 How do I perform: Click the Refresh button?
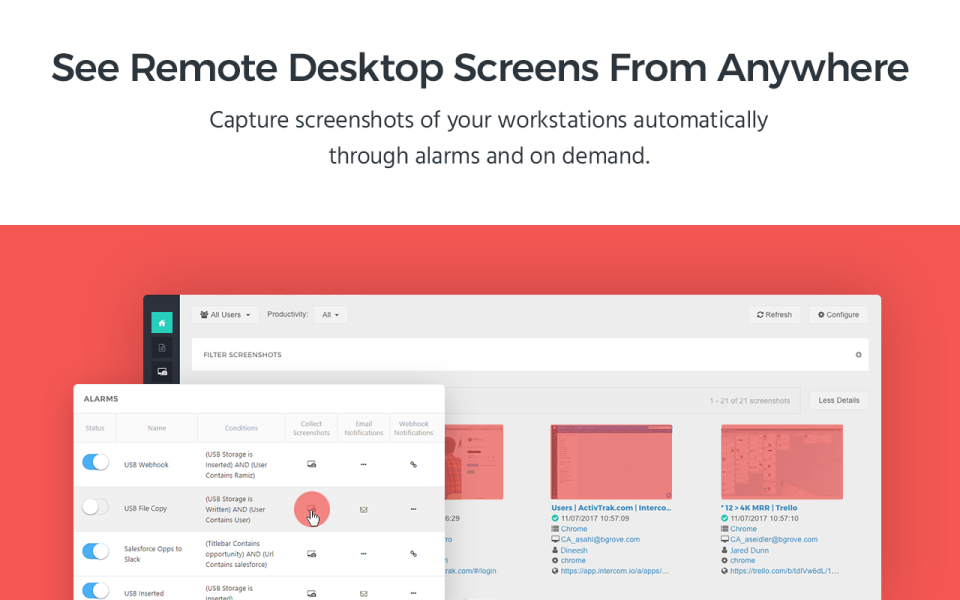point(774,315)
